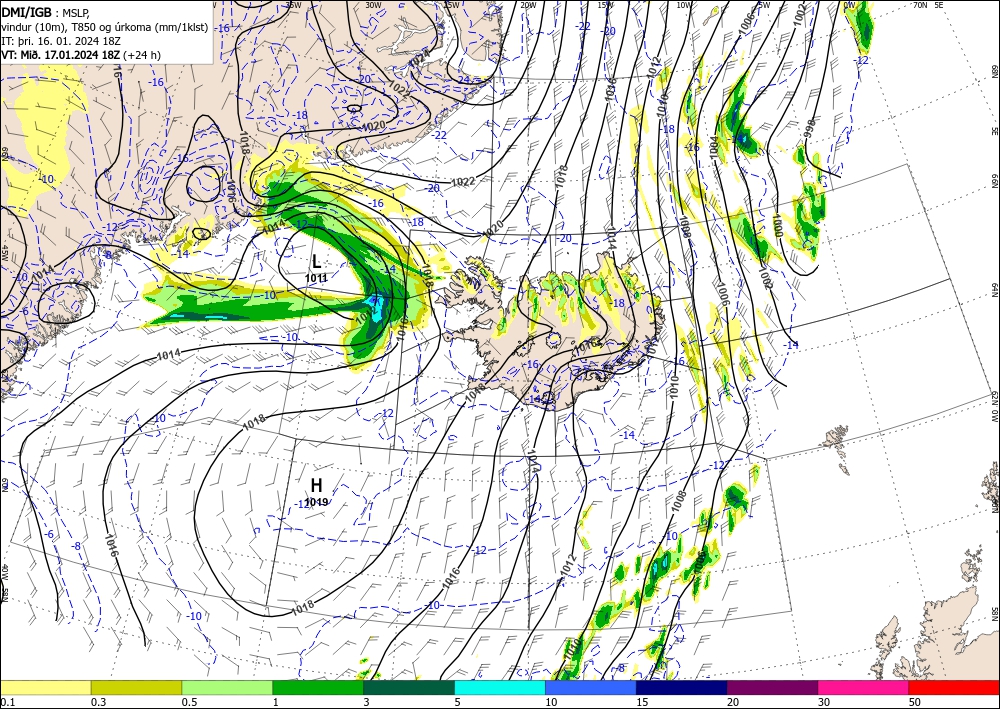Click the '50' legend value
This screenshot has height=709, width=1000.
[915, 702]
